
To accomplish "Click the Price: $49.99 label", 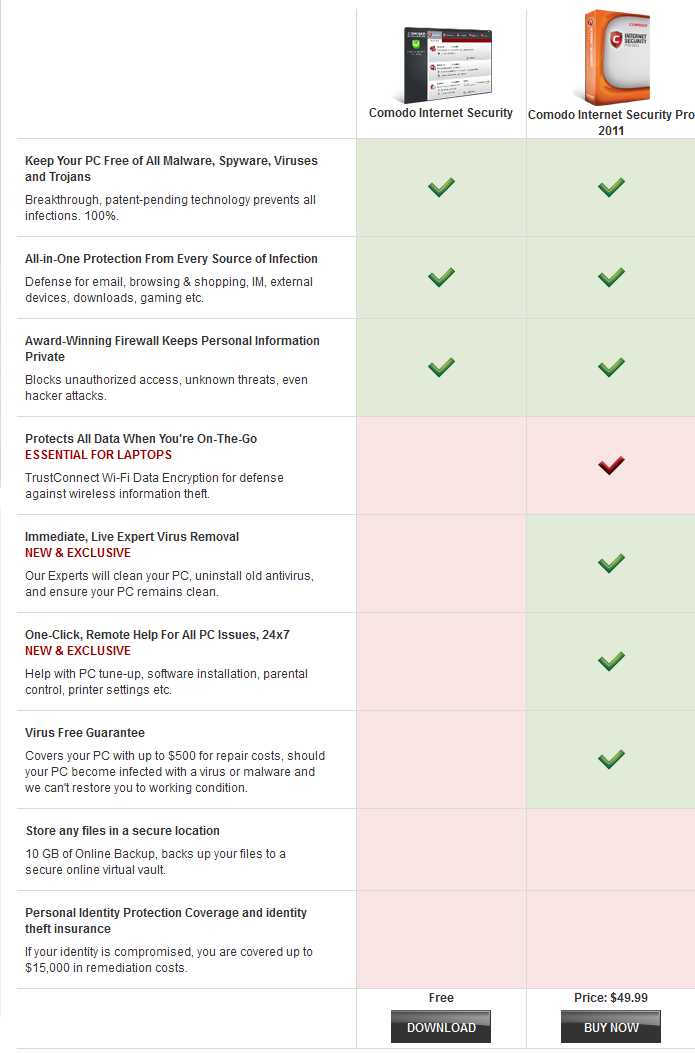I will 611,997.
